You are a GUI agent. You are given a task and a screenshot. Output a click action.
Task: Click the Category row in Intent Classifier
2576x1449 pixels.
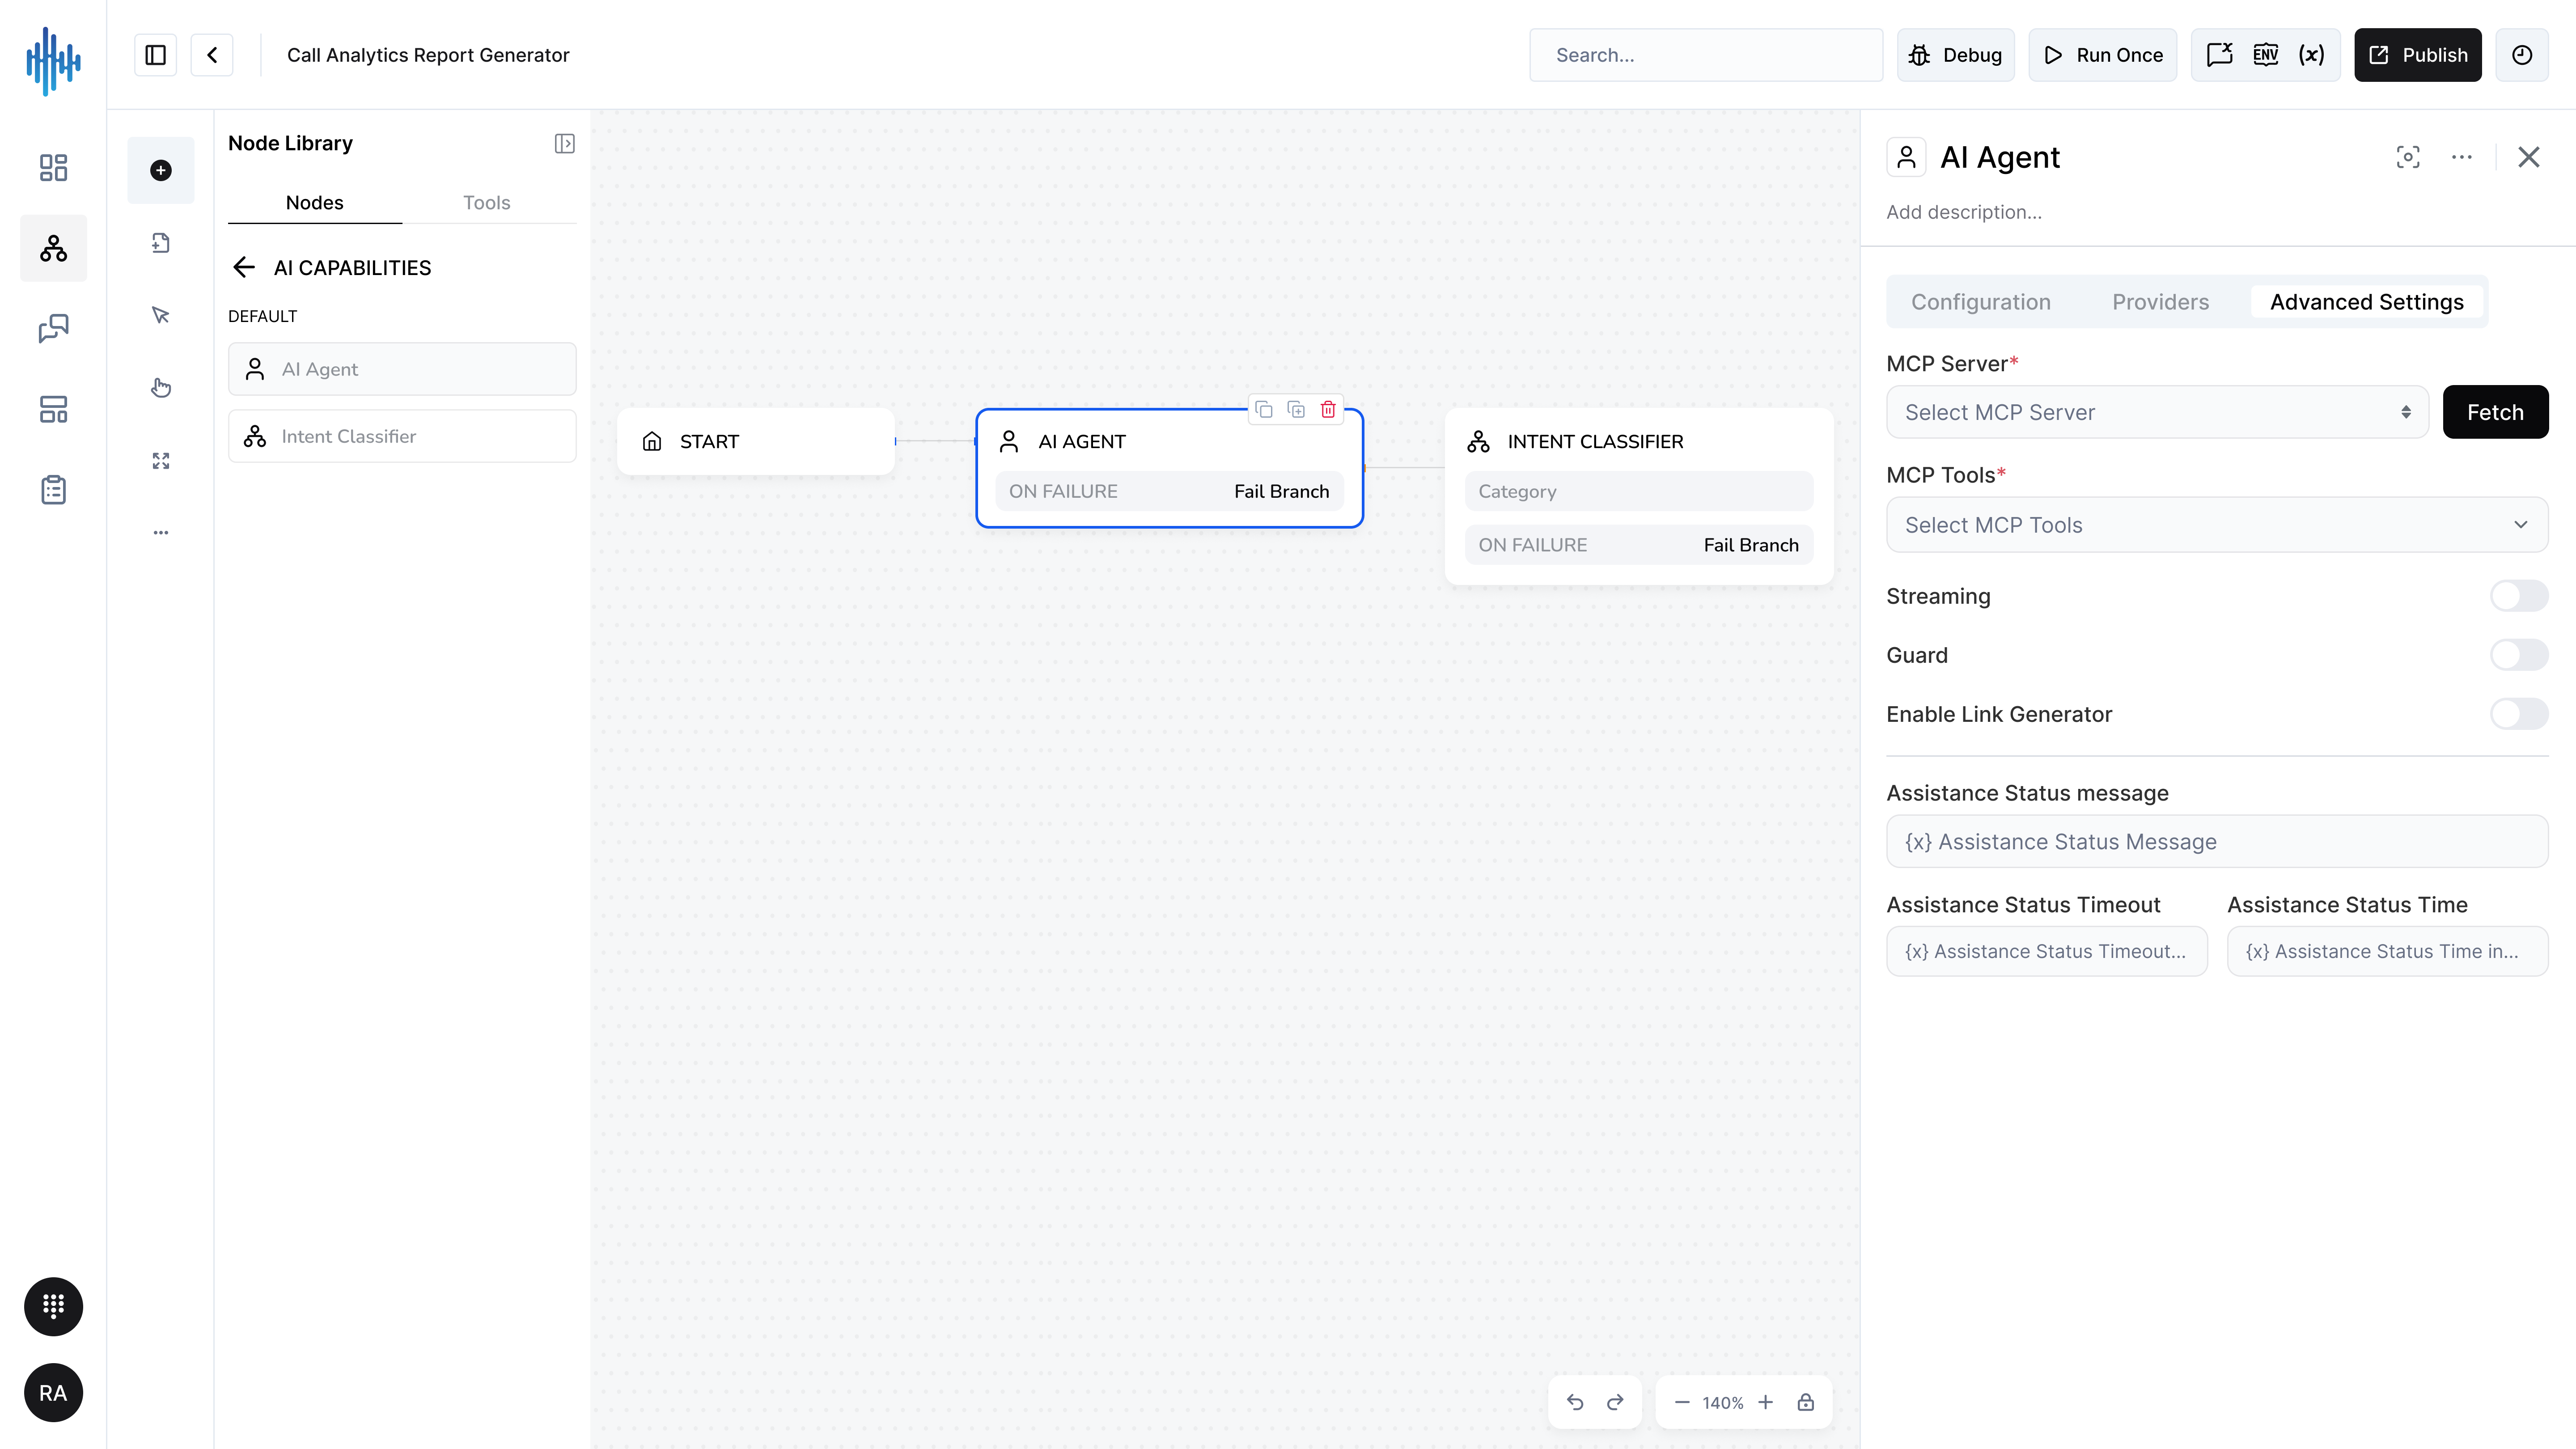1639,491
